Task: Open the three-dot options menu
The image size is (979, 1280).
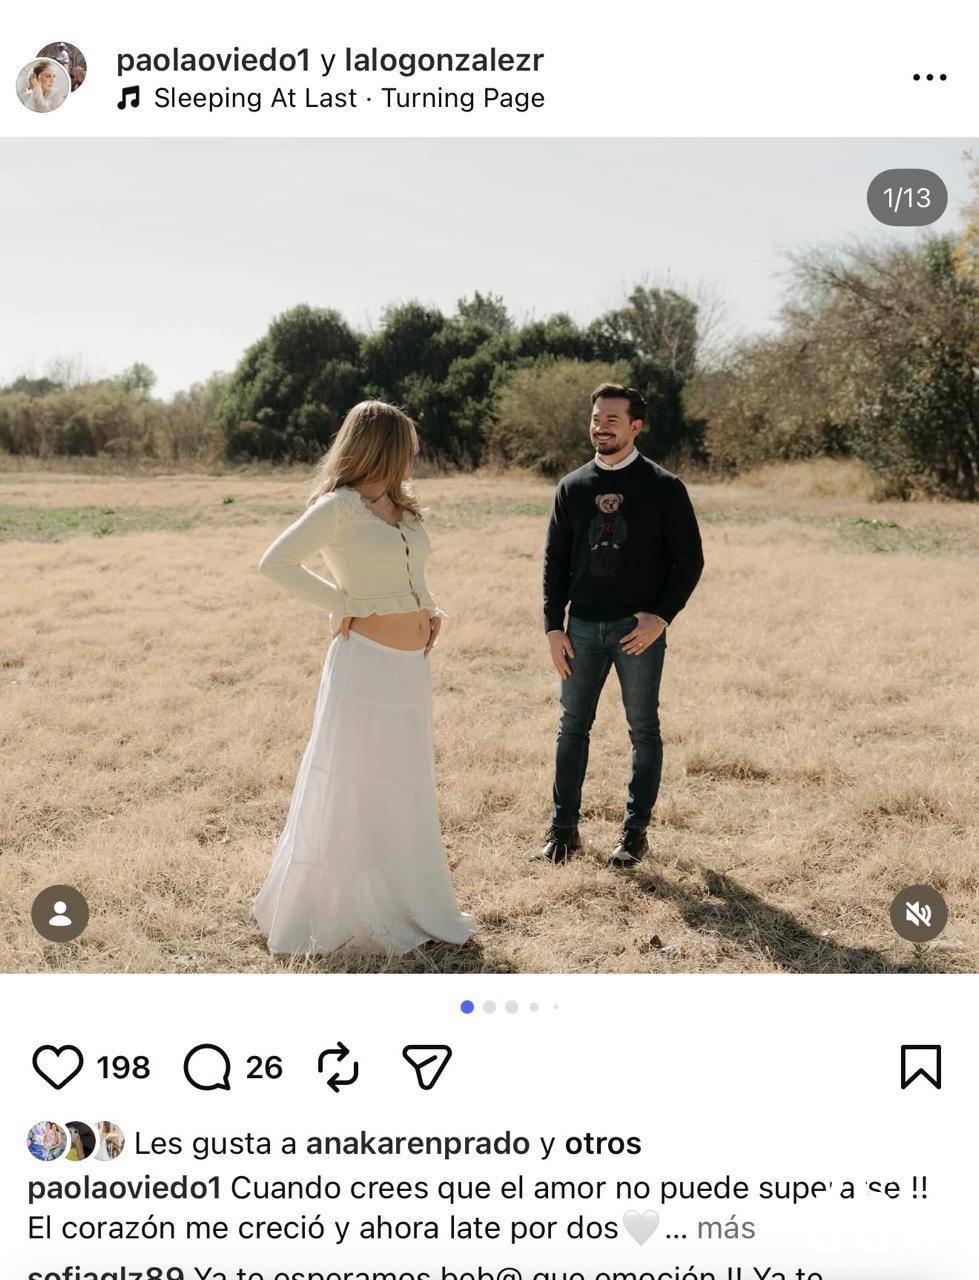Action: click(x=929, y=78)
